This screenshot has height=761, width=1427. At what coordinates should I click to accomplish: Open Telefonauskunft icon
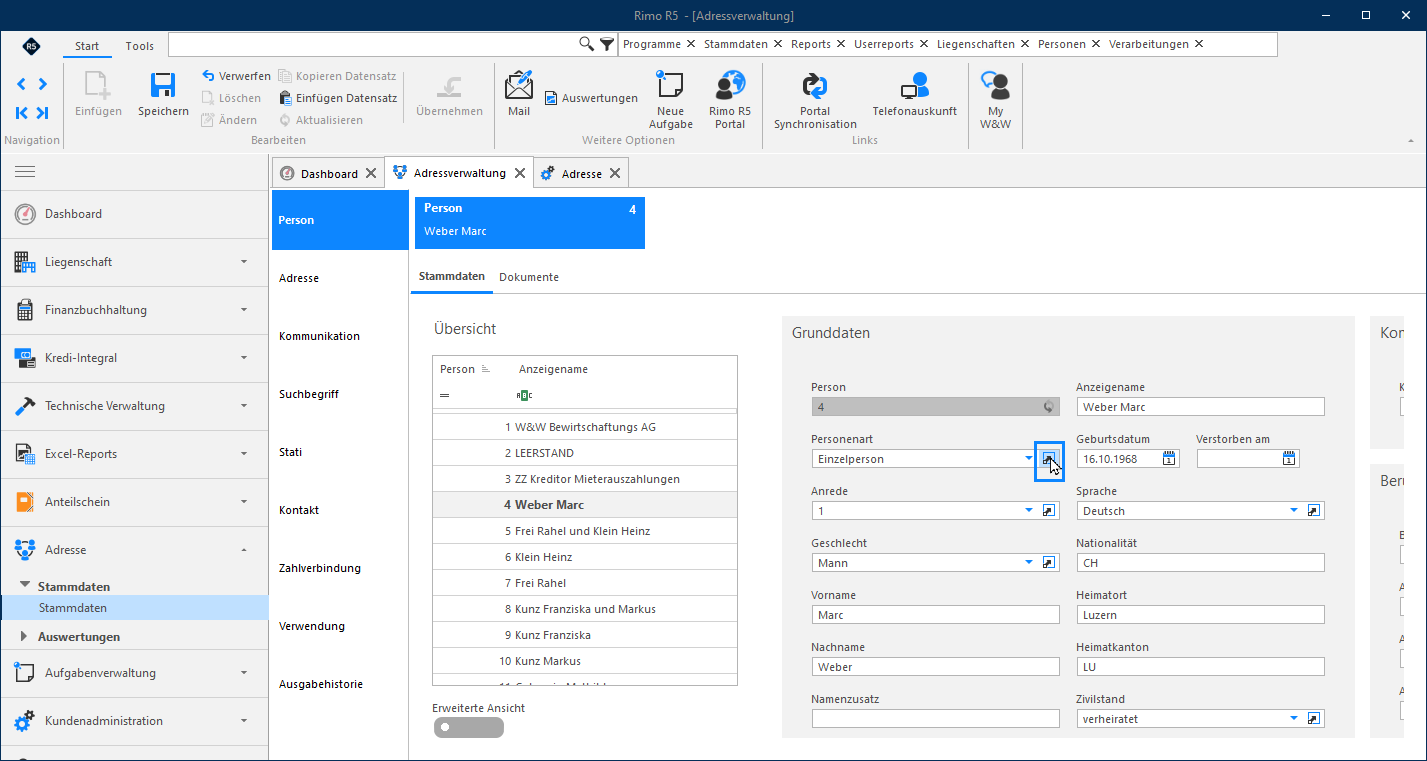point(914,86)
